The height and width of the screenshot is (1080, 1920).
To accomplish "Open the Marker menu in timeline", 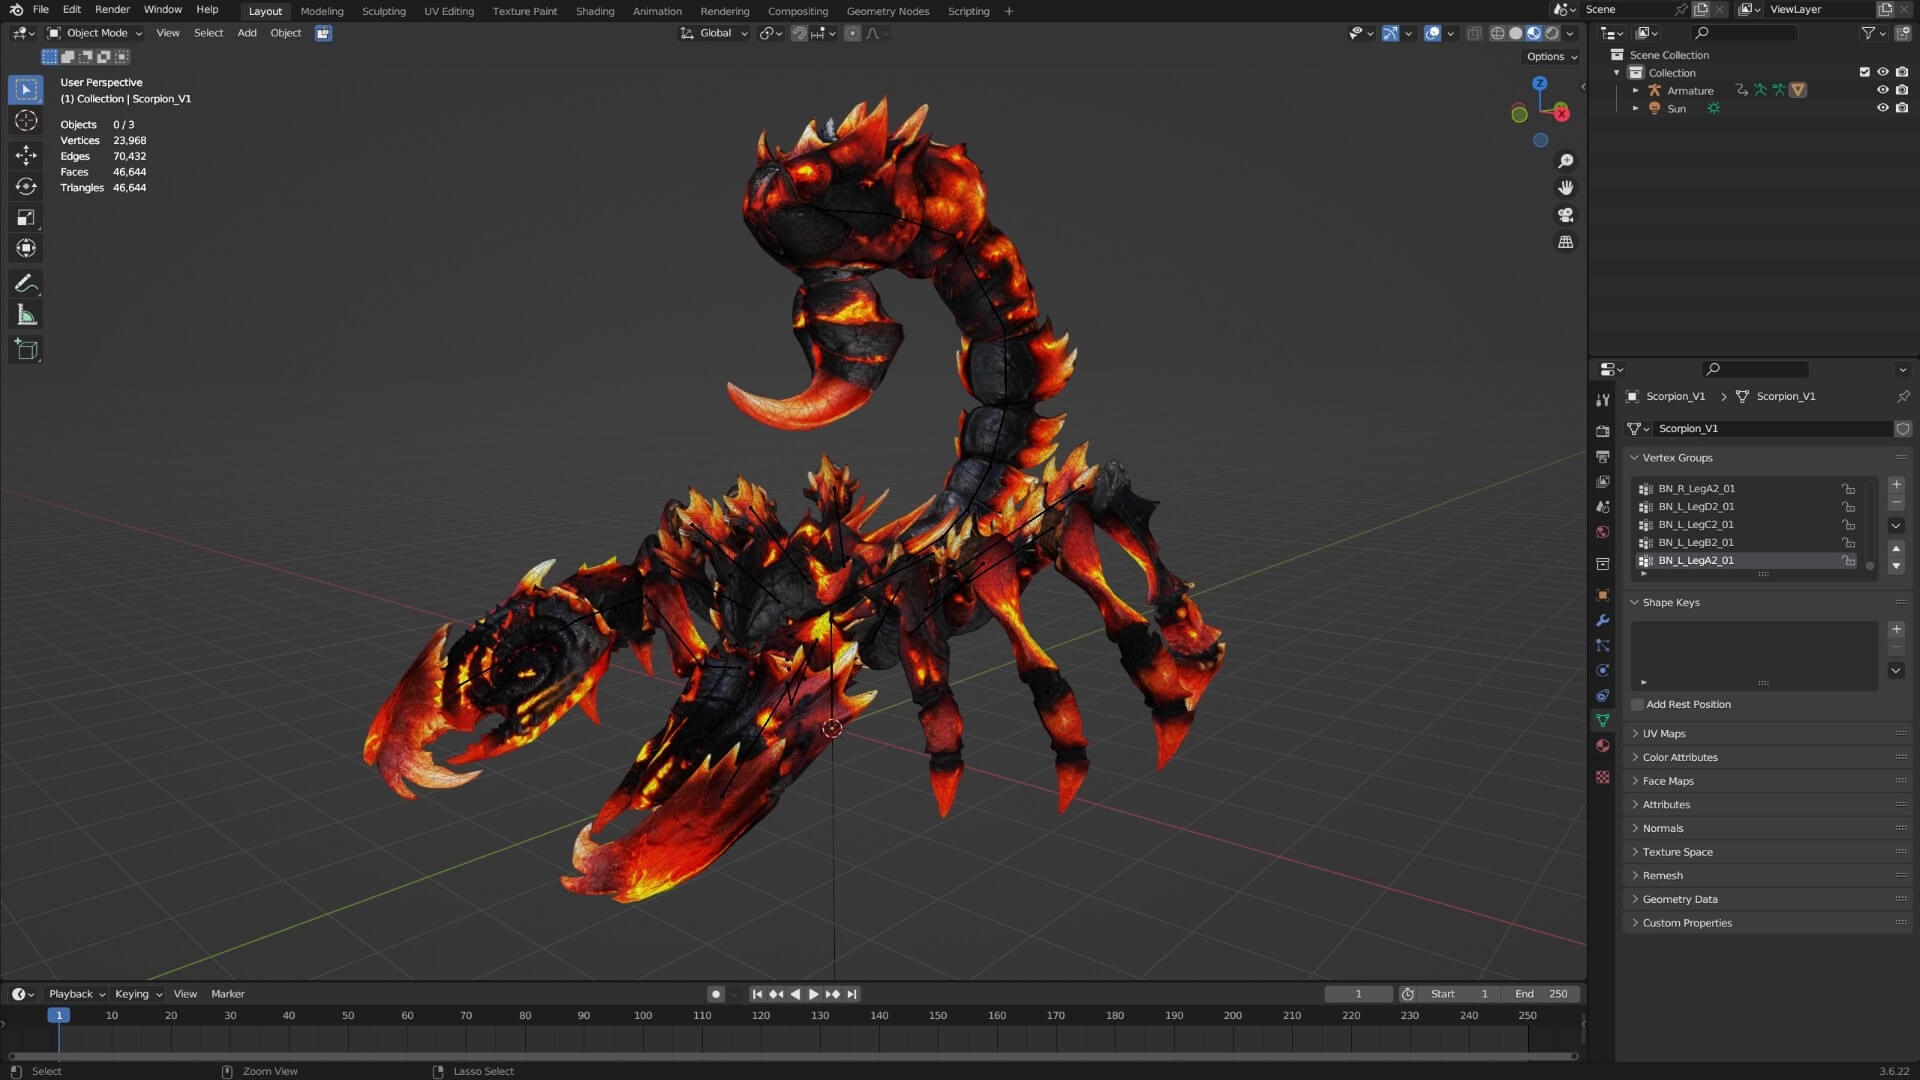I will tap(227, 994).
